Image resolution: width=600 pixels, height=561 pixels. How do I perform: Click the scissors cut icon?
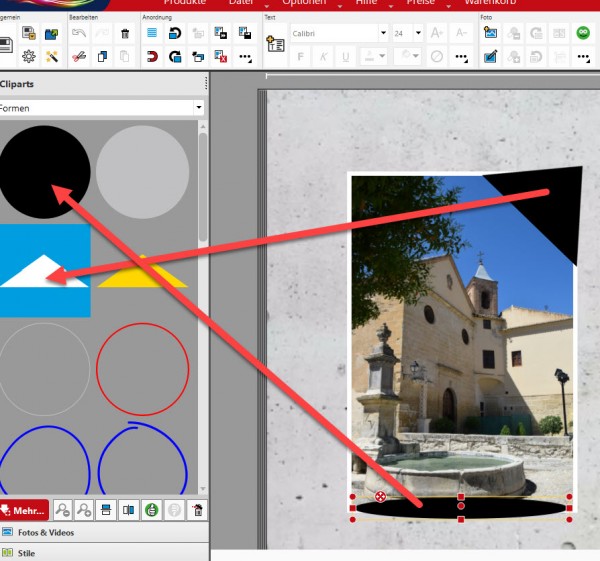(x=79, y=57)
